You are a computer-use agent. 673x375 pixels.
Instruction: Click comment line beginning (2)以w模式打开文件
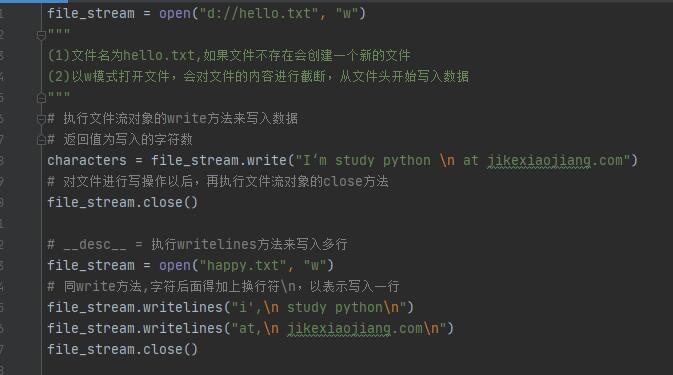point(258,76)
